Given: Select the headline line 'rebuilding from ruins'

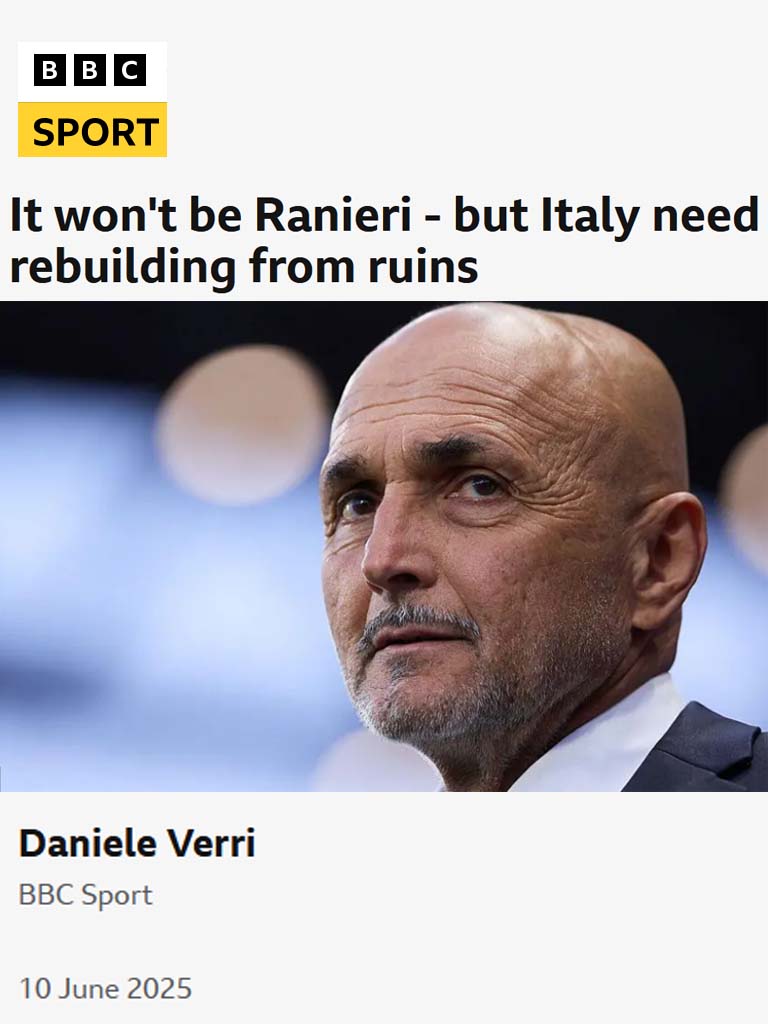Looking at the screenshot, I should click(244, 266).
